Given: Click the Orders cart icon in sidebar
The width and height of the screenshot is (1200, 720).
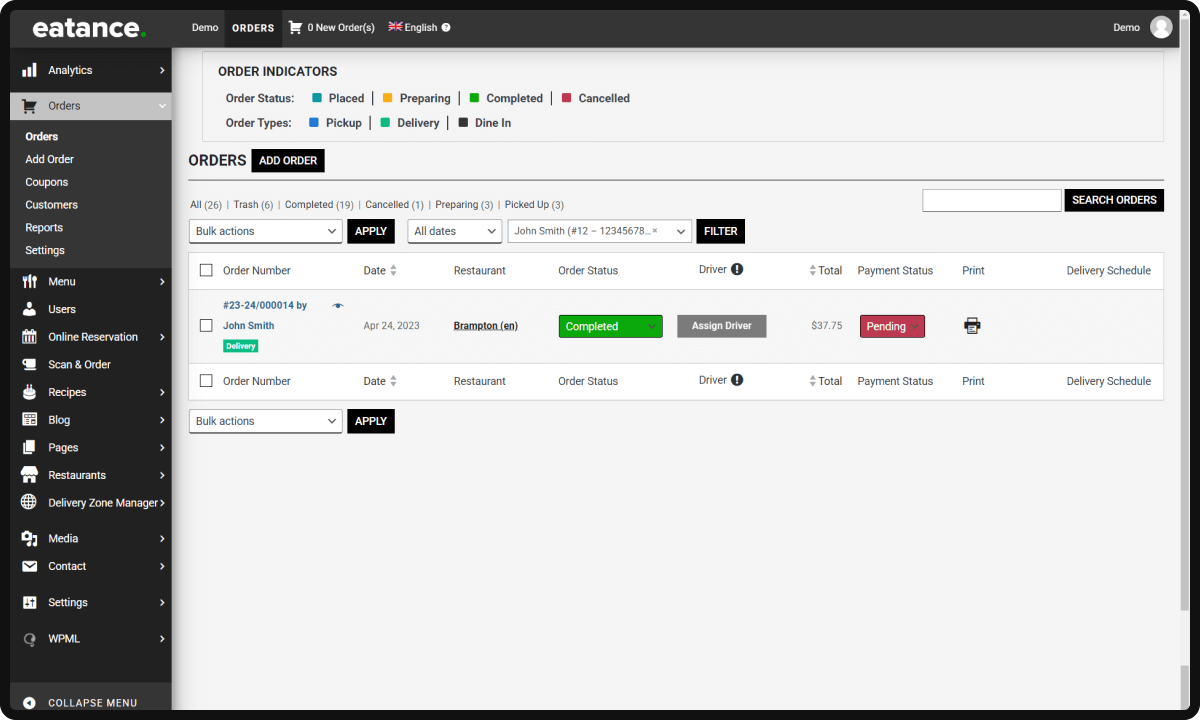Looking at the screenshot, I should (29, 106).
